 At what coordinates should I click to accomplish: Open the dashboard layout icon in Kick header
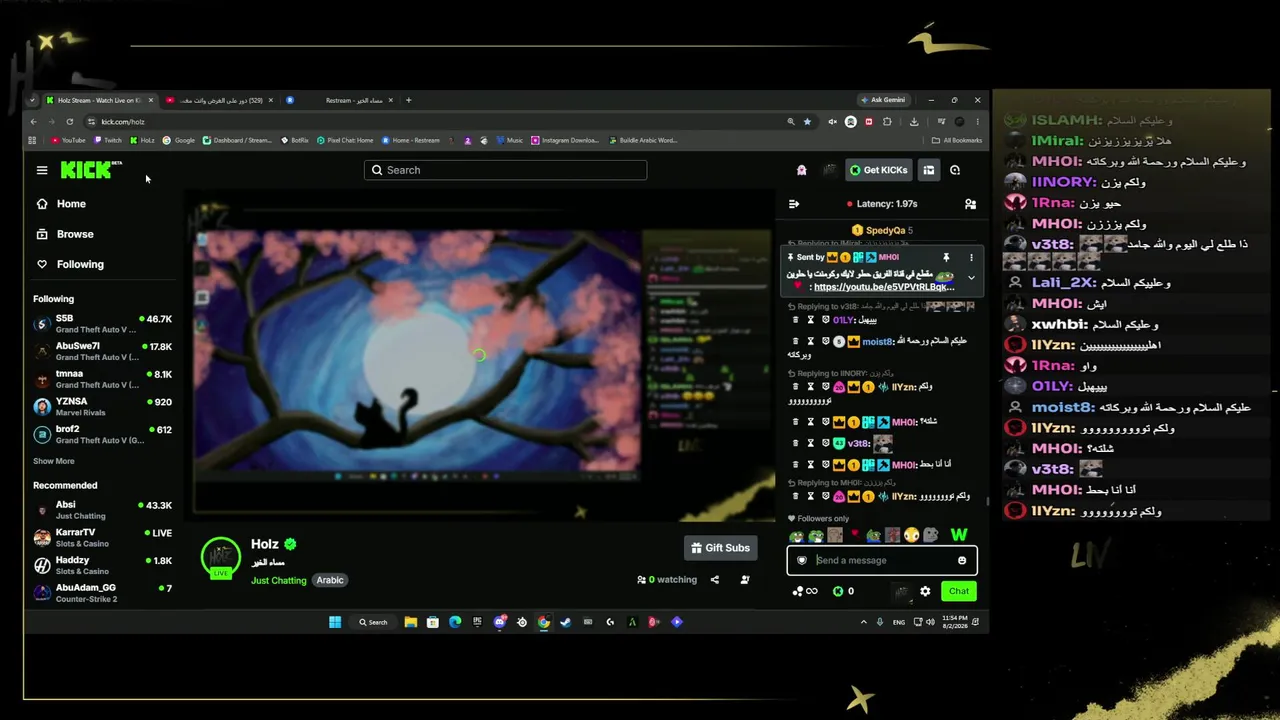tap(929, 170)
